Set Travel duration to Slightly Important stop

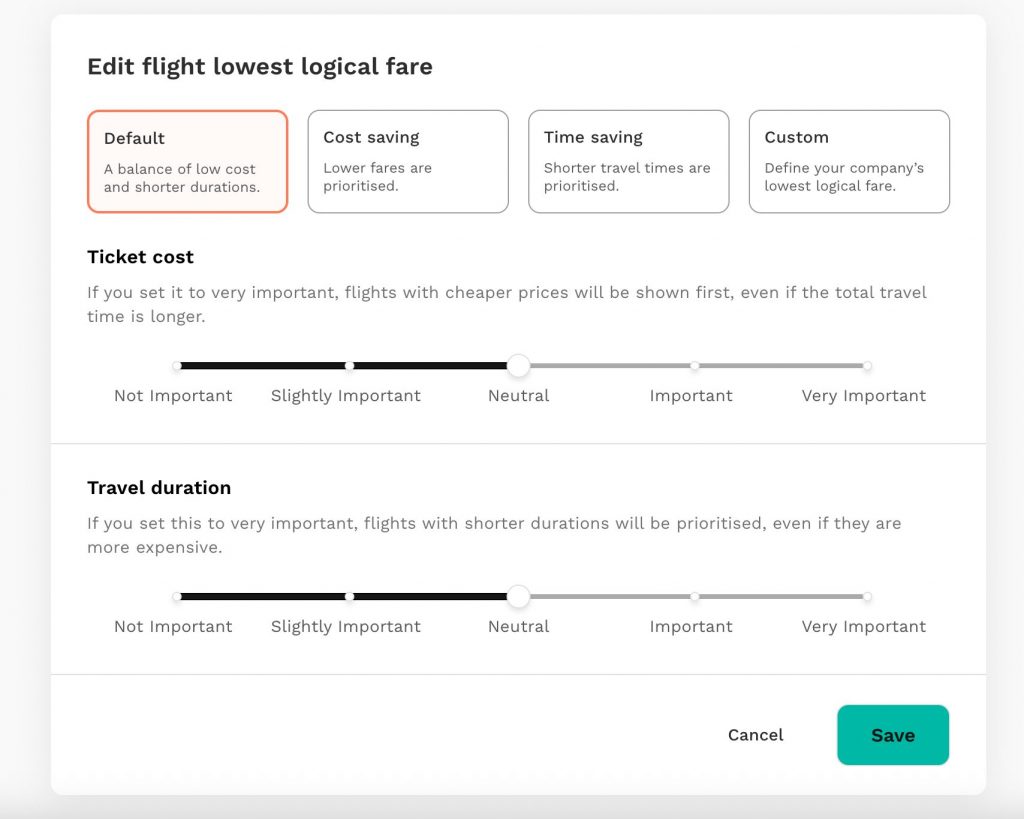pyautogui.click(x=349, y=596)
